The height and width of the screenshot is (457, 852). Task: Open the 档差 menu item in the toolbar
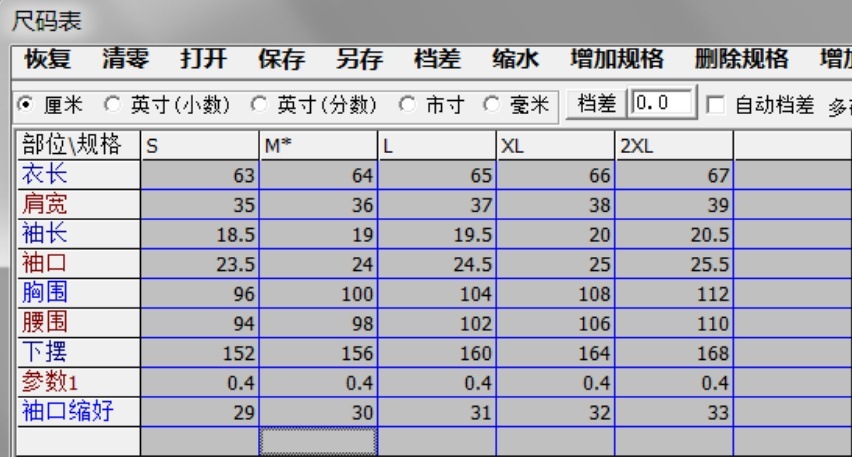437,59
